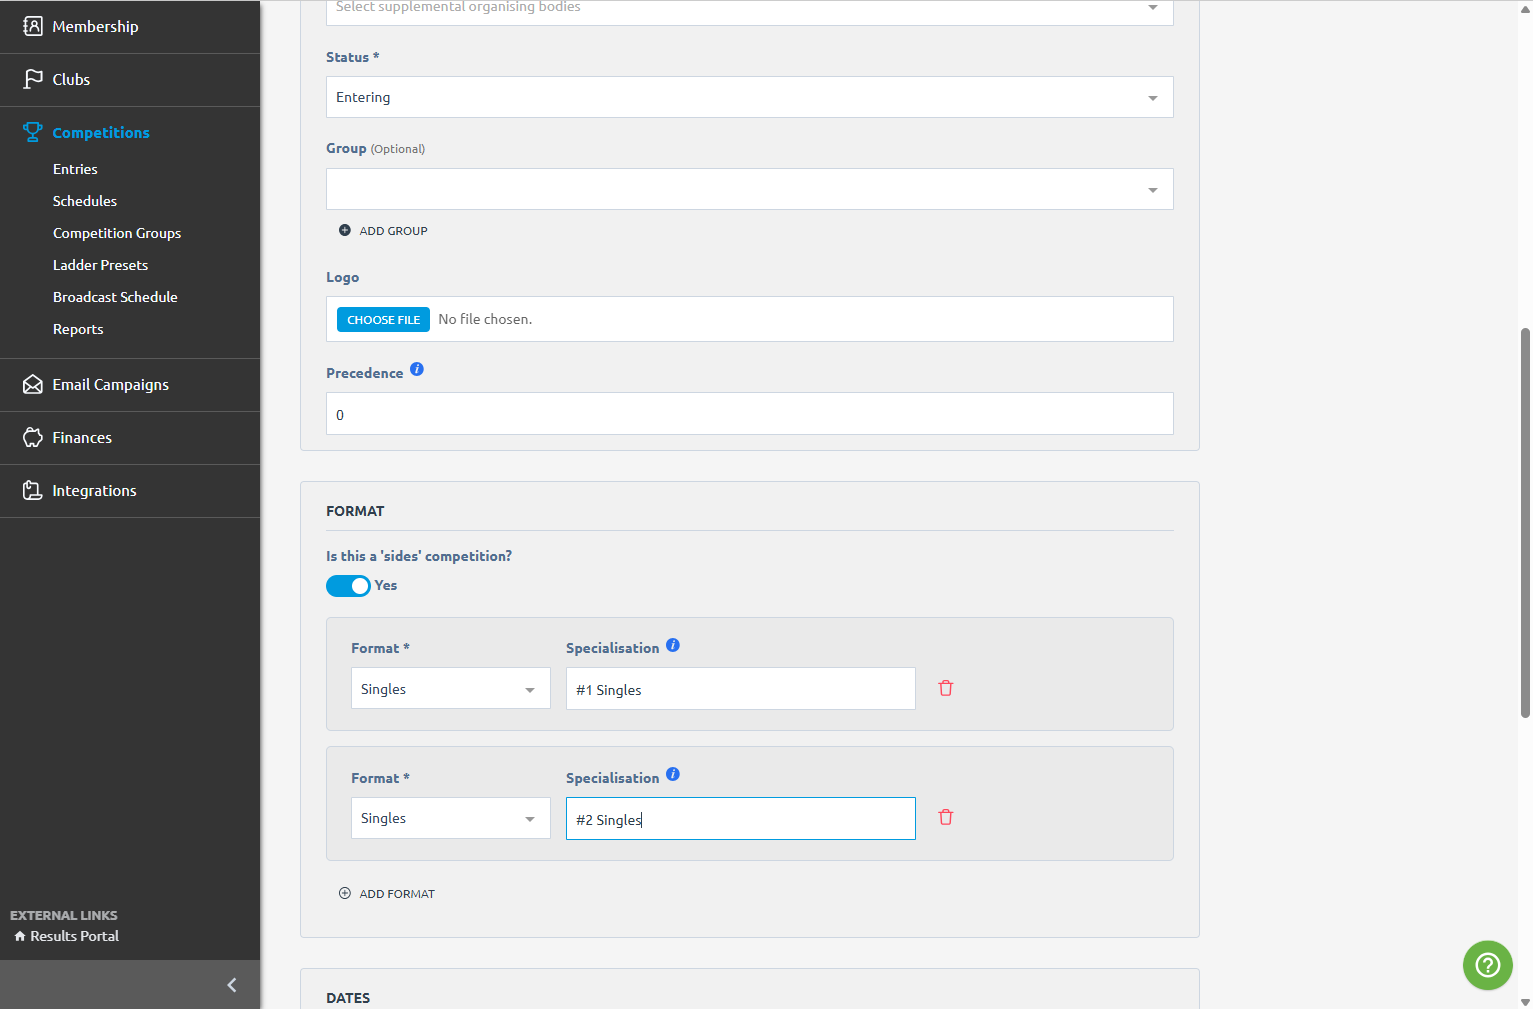Click the CHOOSE FILE button
Viewport: 1533px width, 1009px height.
(383, 319)
